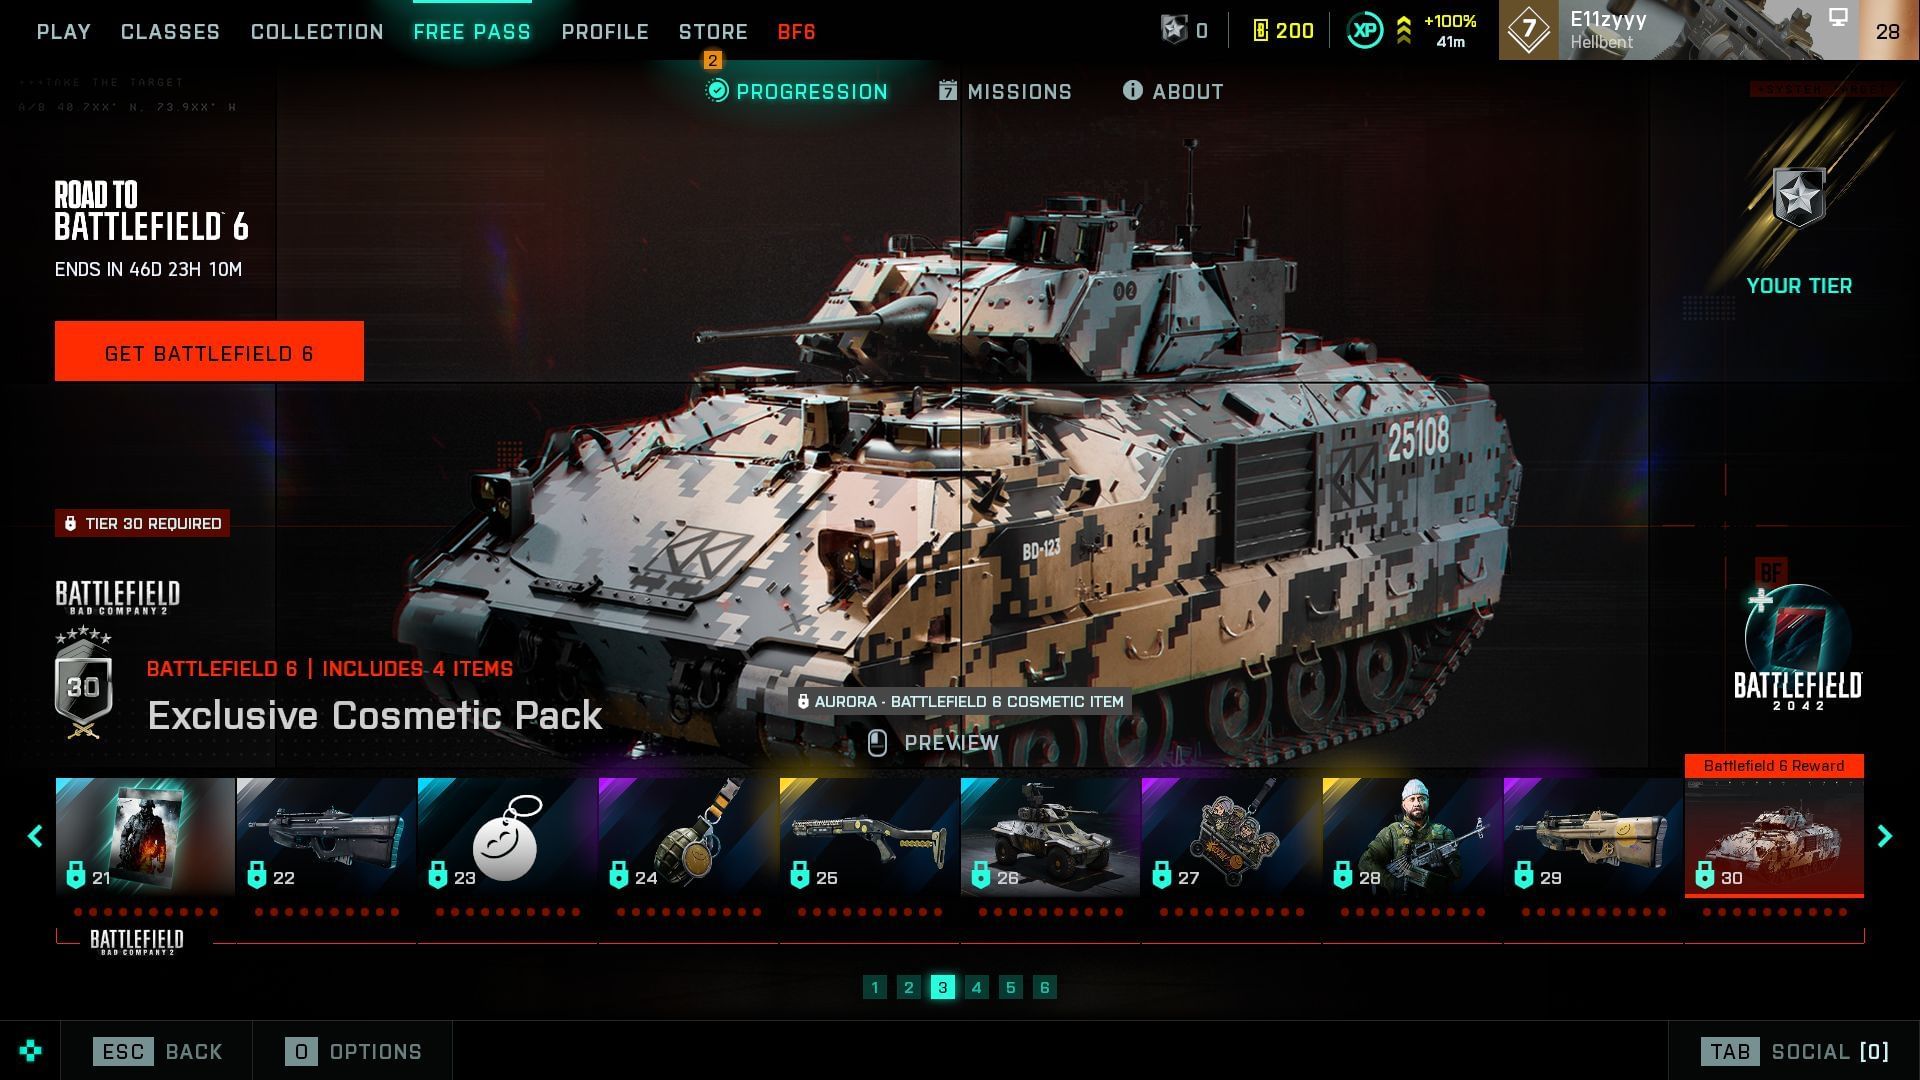Image resolution: width=1920 pixels, height=1080 pixels.
Task: Click the Preview mouse icon
Action: 877,743
